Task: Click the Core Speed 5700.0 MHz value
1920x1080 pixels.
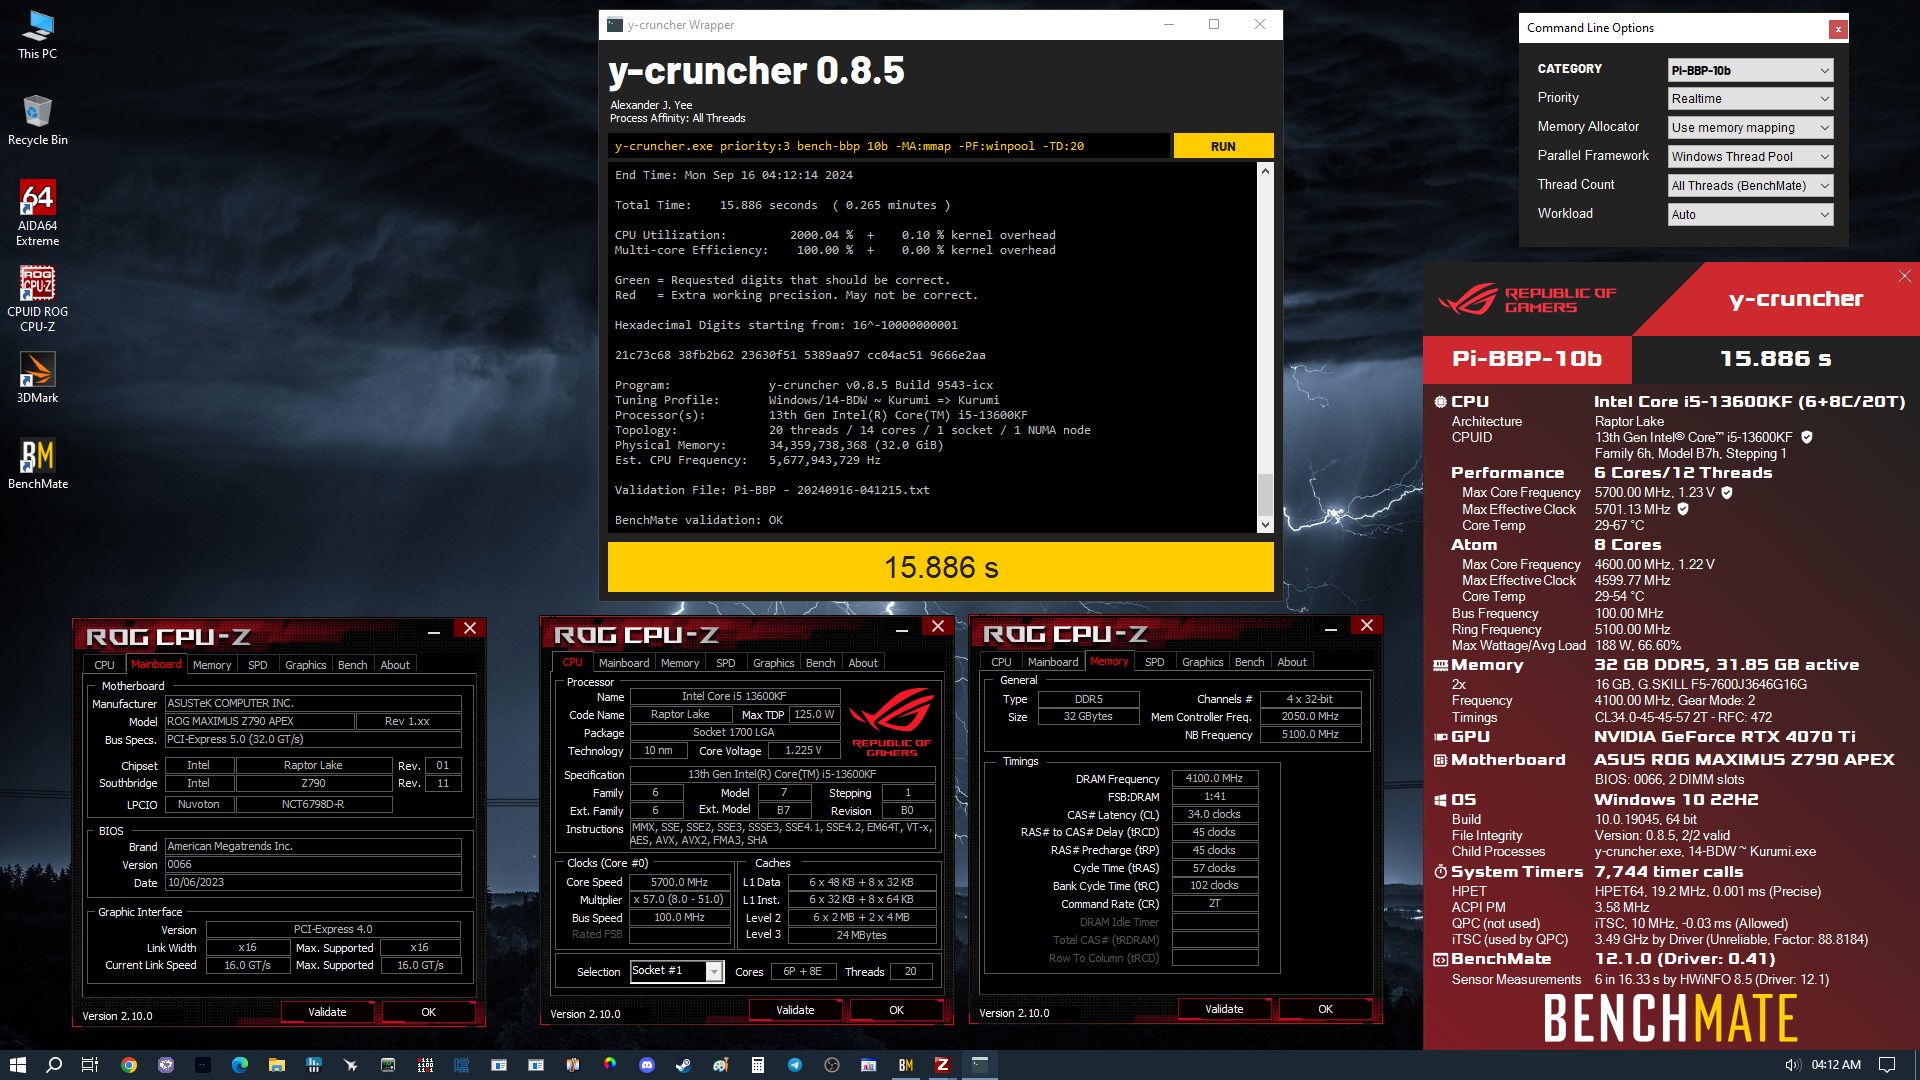Action: (679, 882)
